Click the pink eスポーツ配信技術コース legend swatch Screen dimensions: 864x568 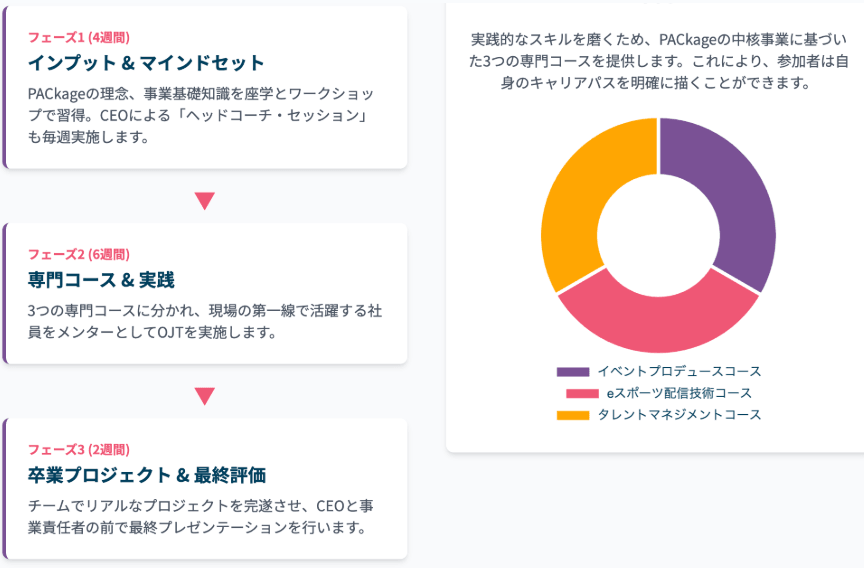(x=581, y=394)
